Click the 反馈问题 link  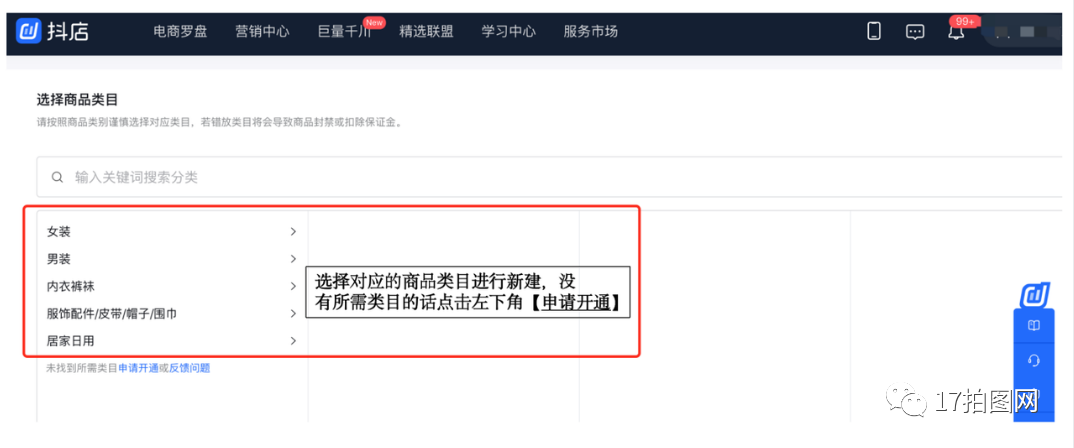pos(190,369)
